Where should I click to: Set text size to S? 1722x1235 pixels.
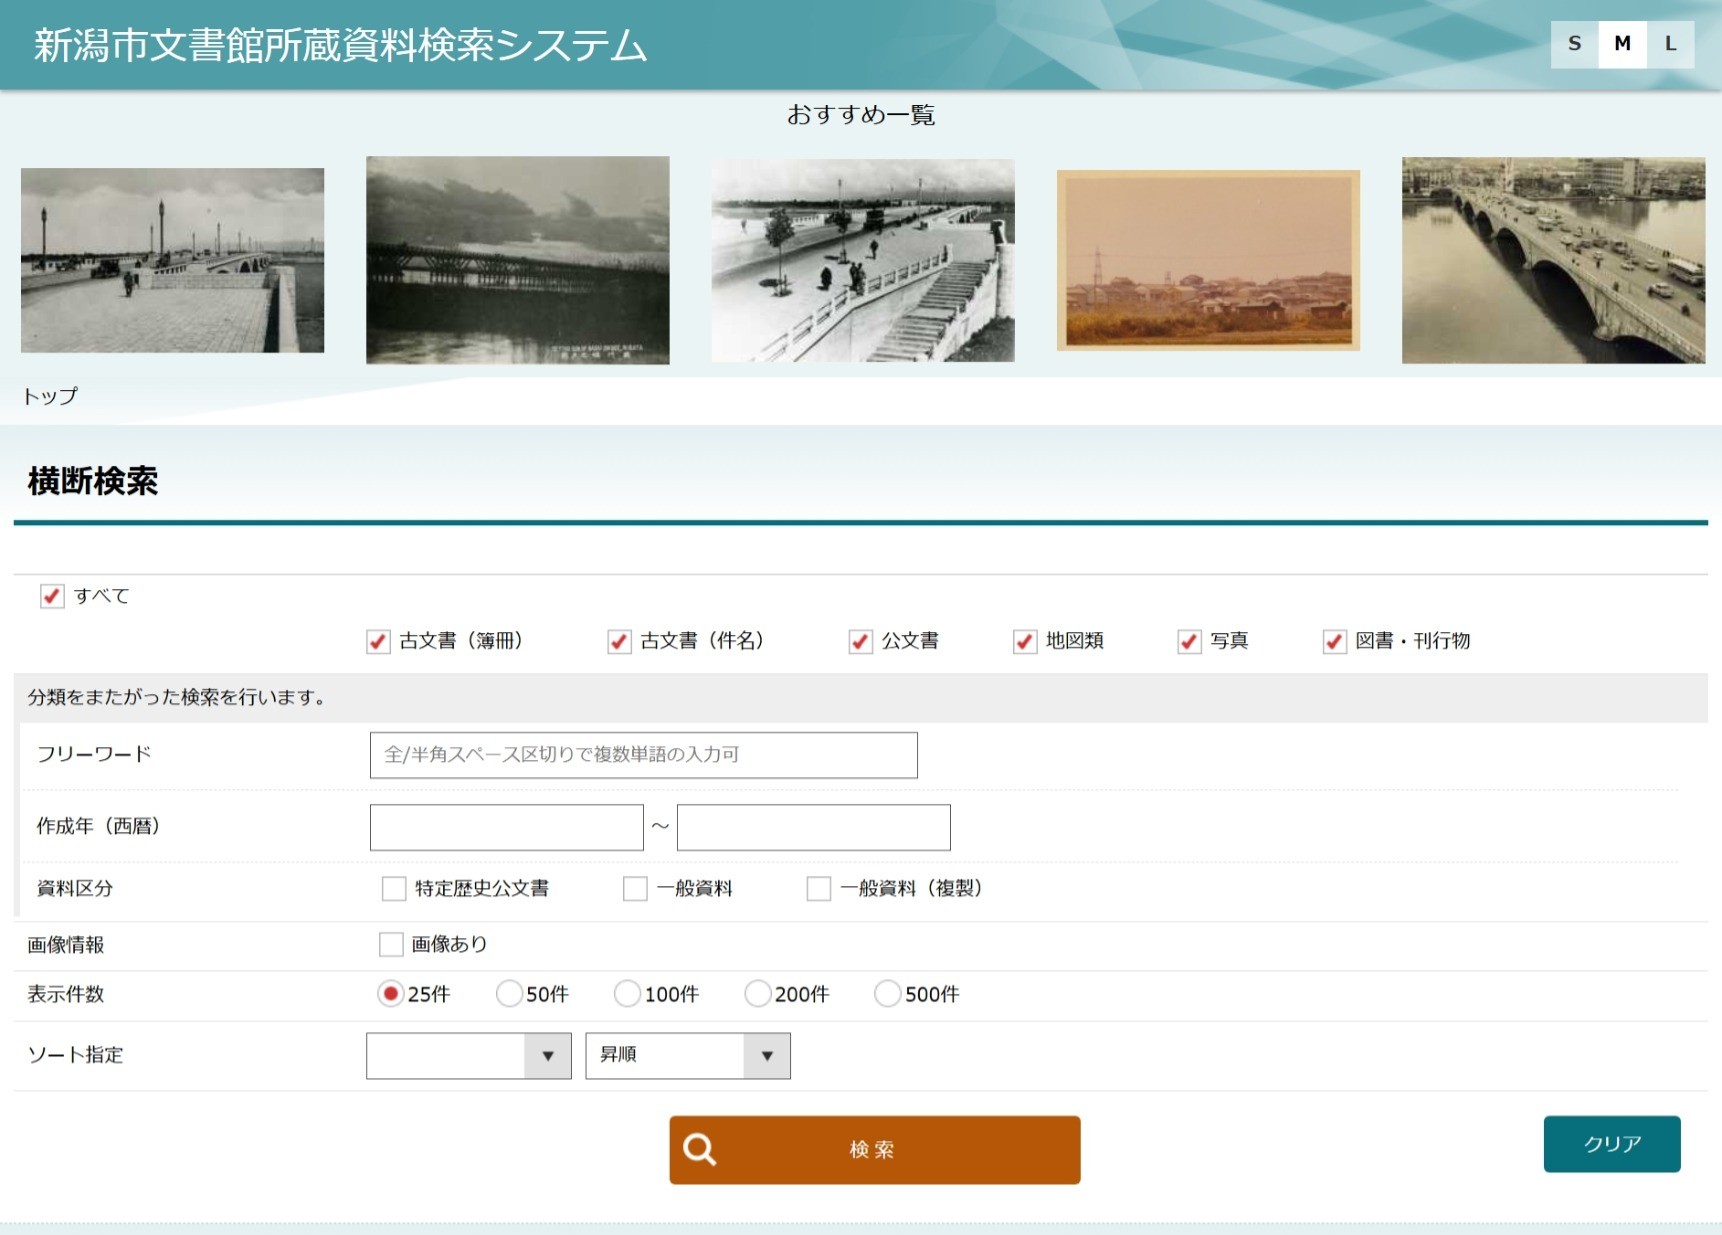click(1574, 44)
